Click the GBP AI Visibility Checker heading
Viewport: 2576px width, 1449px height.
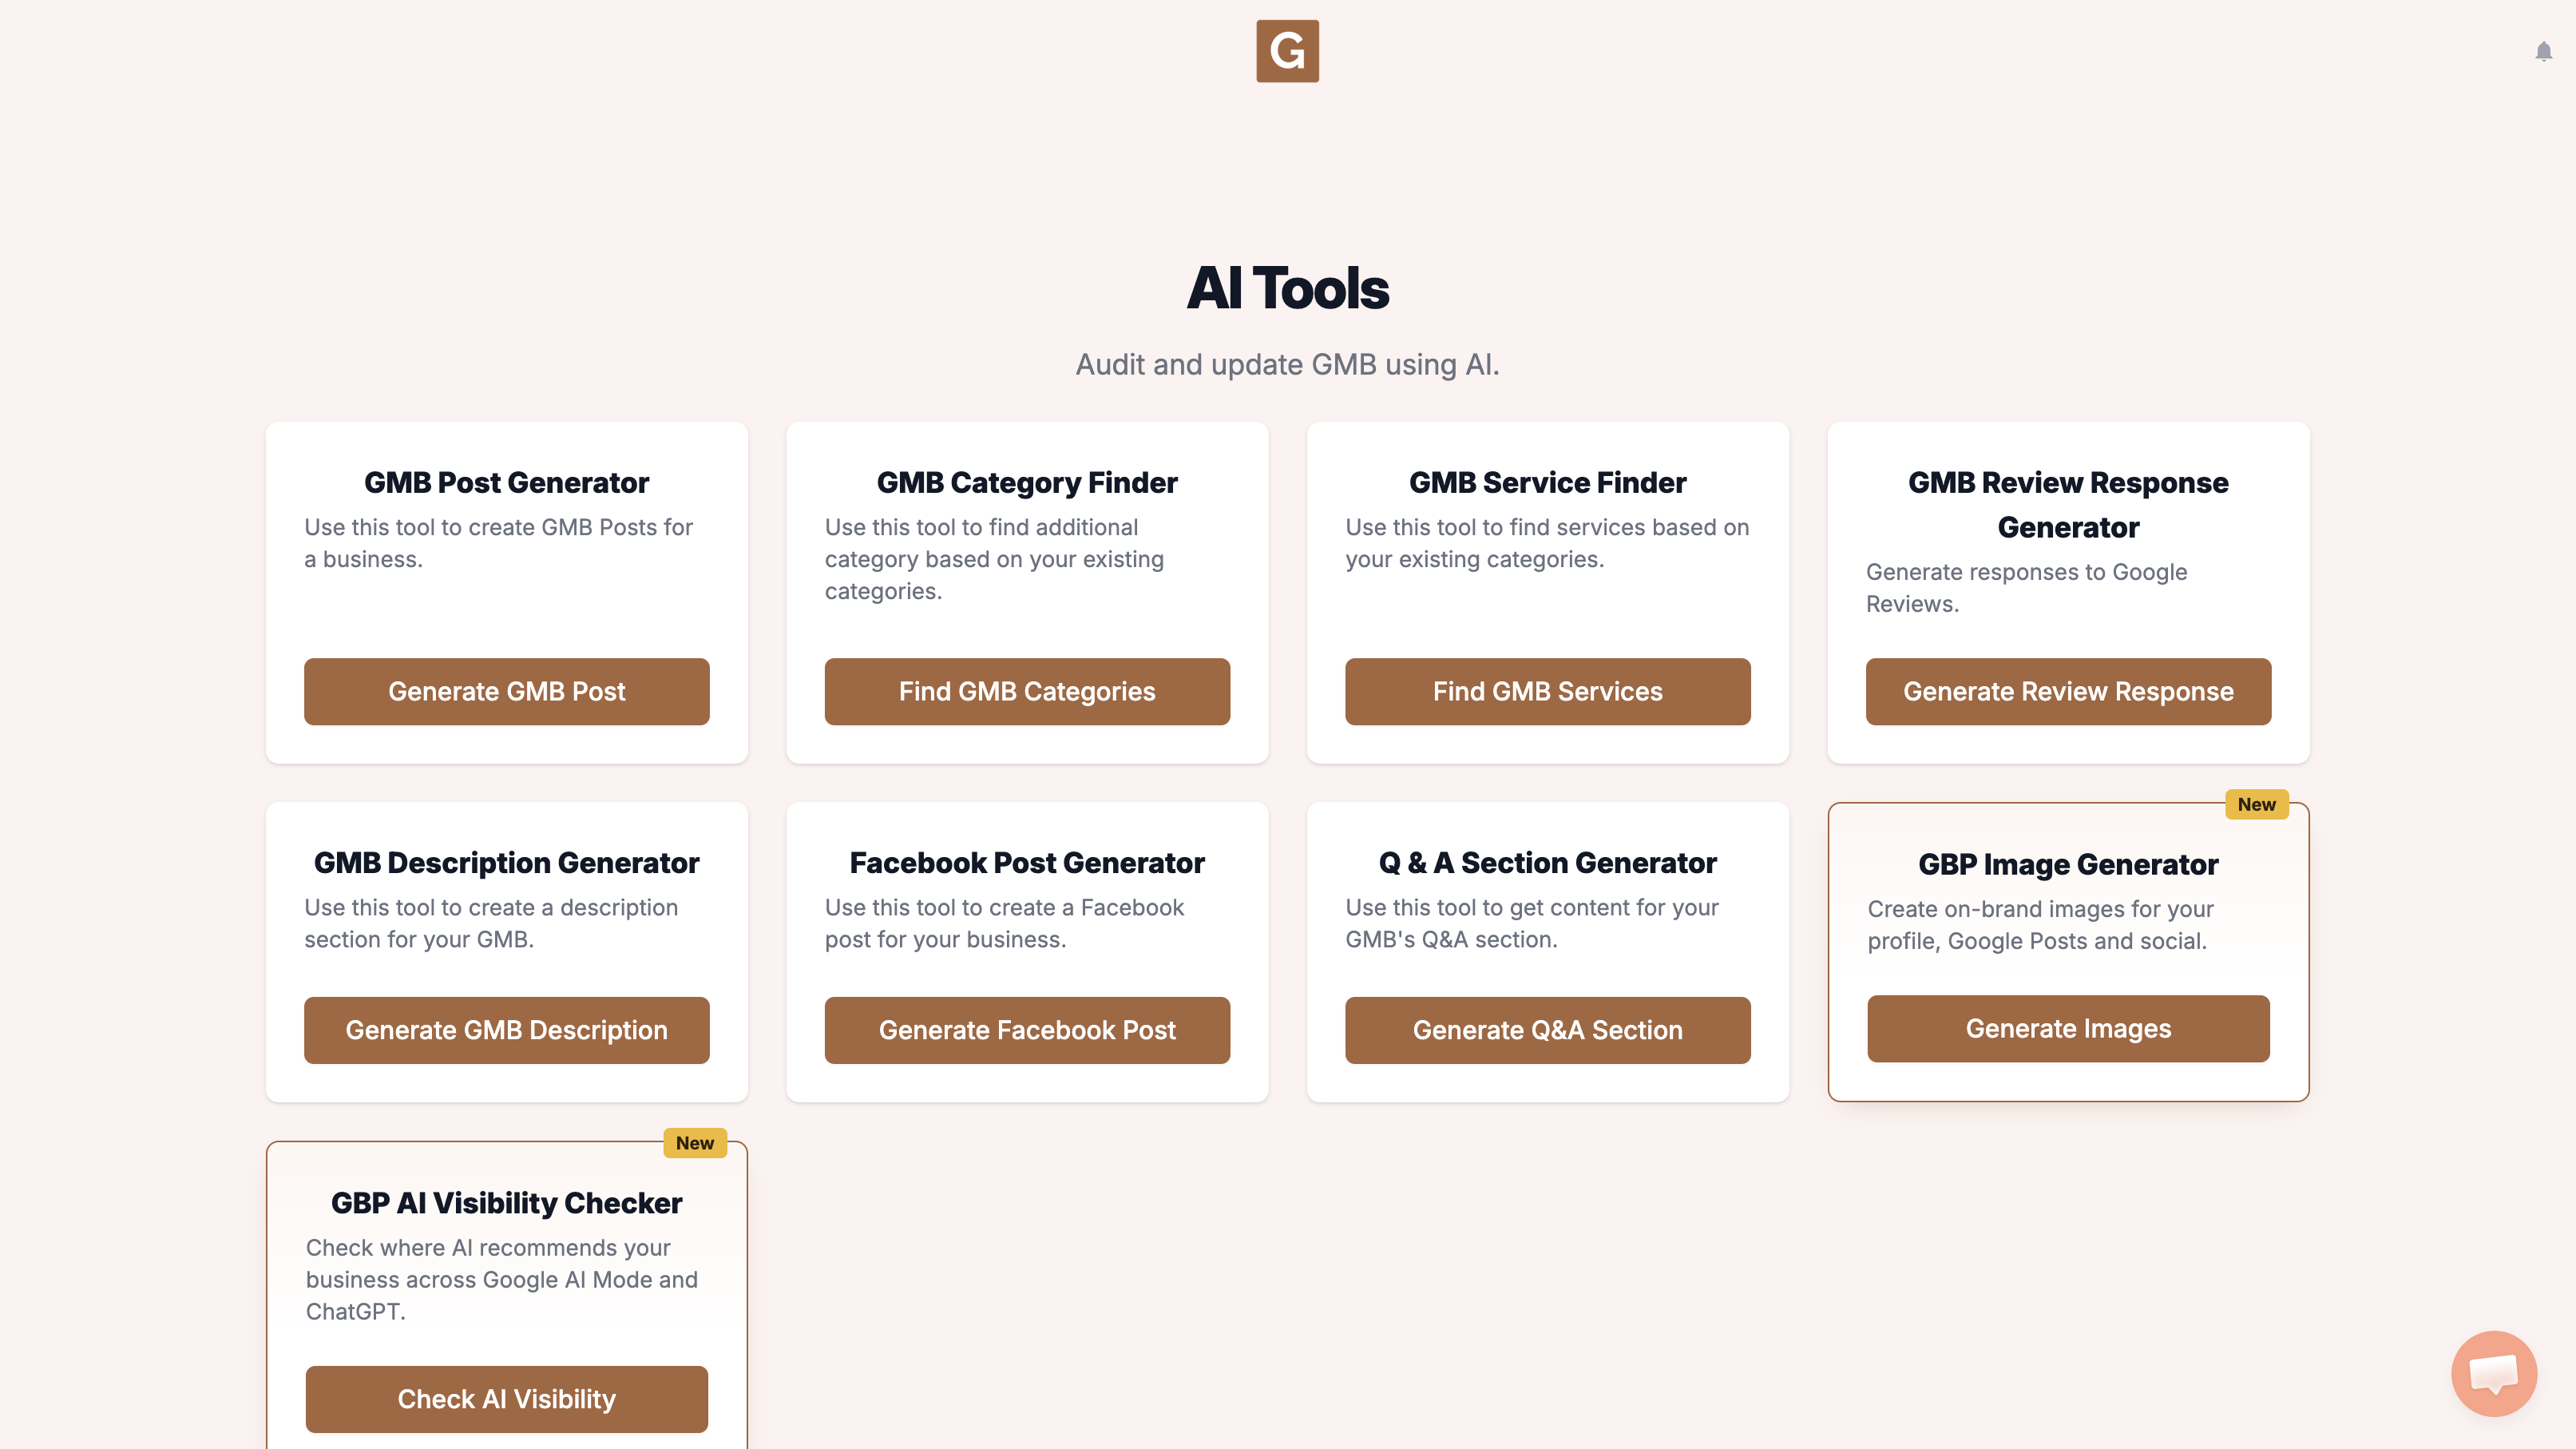(x=506, y=1203)
